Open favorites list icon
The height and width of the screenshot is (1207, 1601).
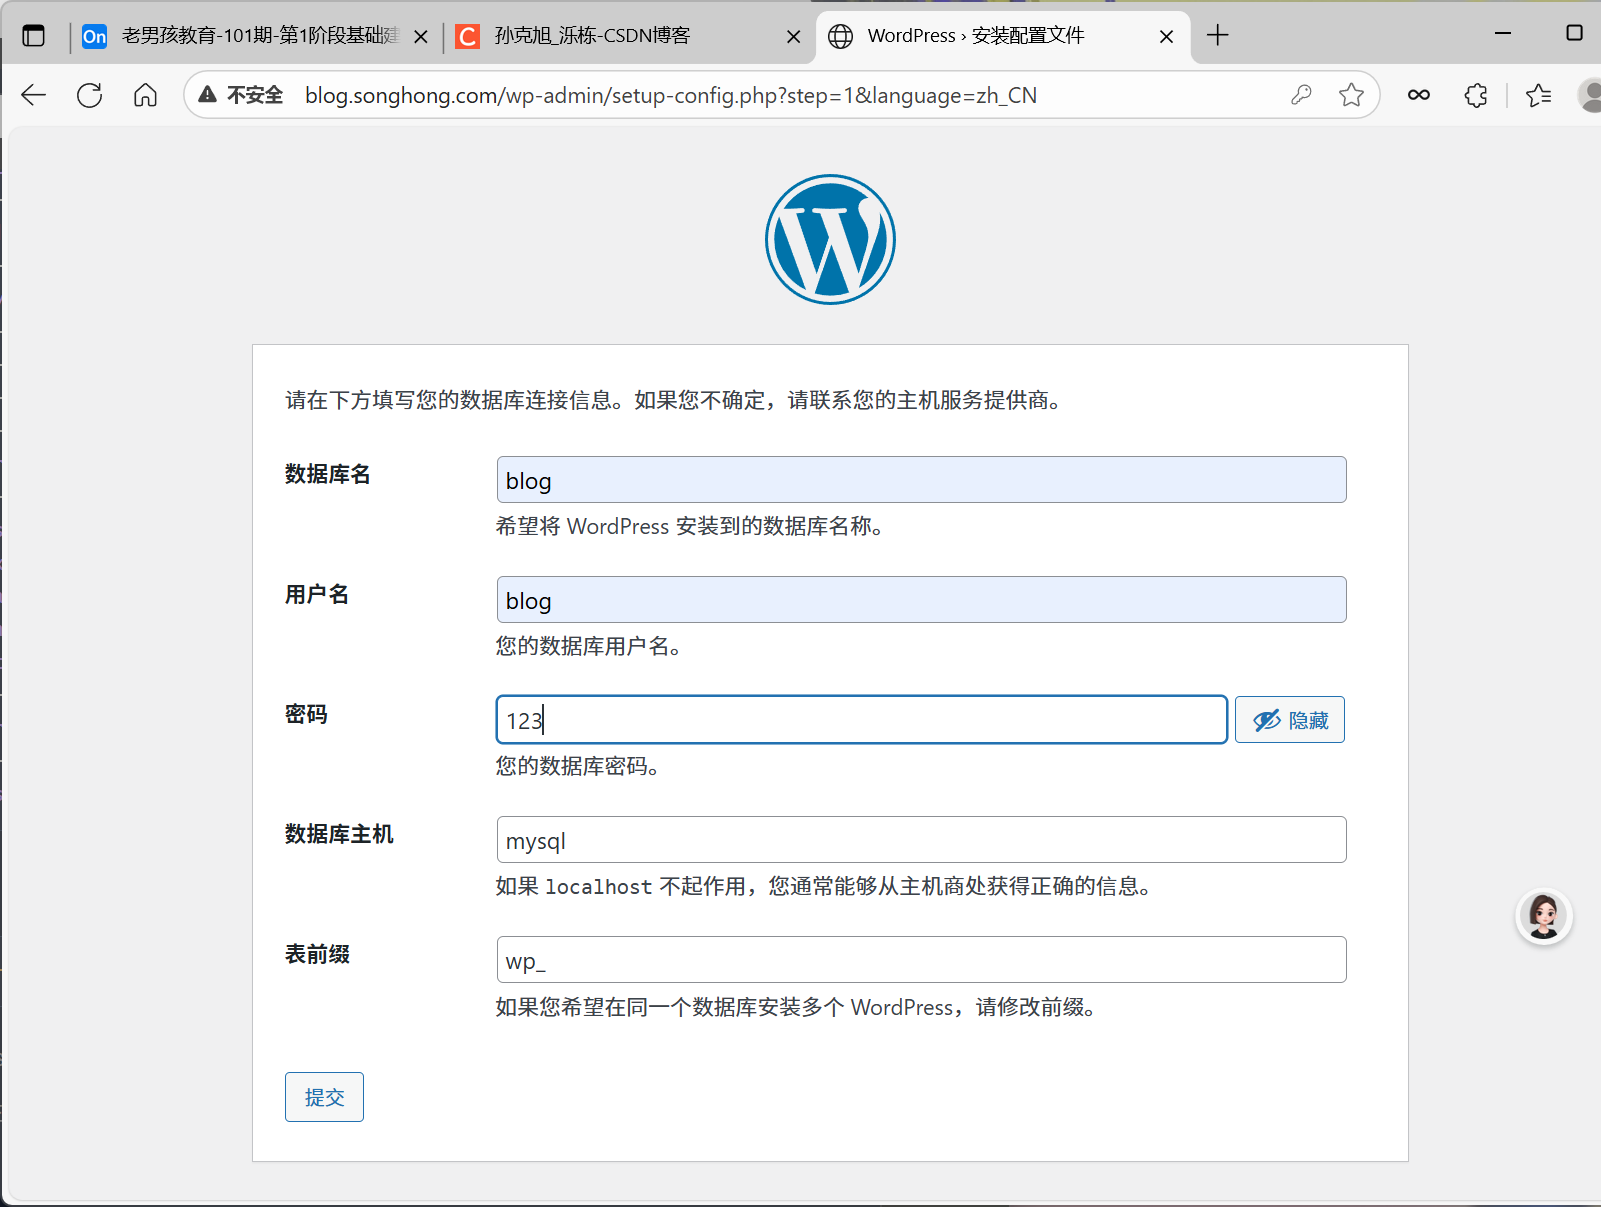(x=1539, y=95)
